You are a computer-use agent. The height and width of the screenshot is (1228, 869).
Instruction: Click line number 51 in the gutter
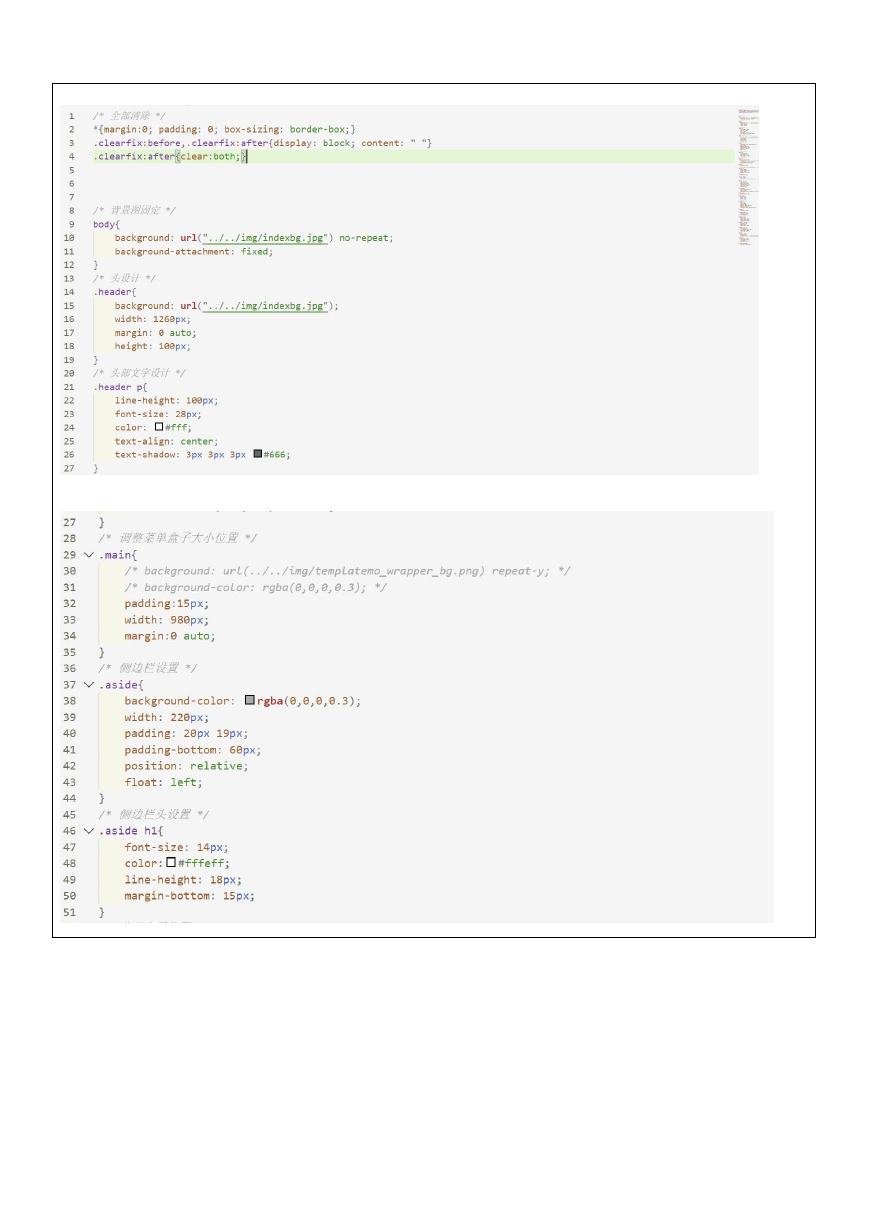(x=69, y=913)
